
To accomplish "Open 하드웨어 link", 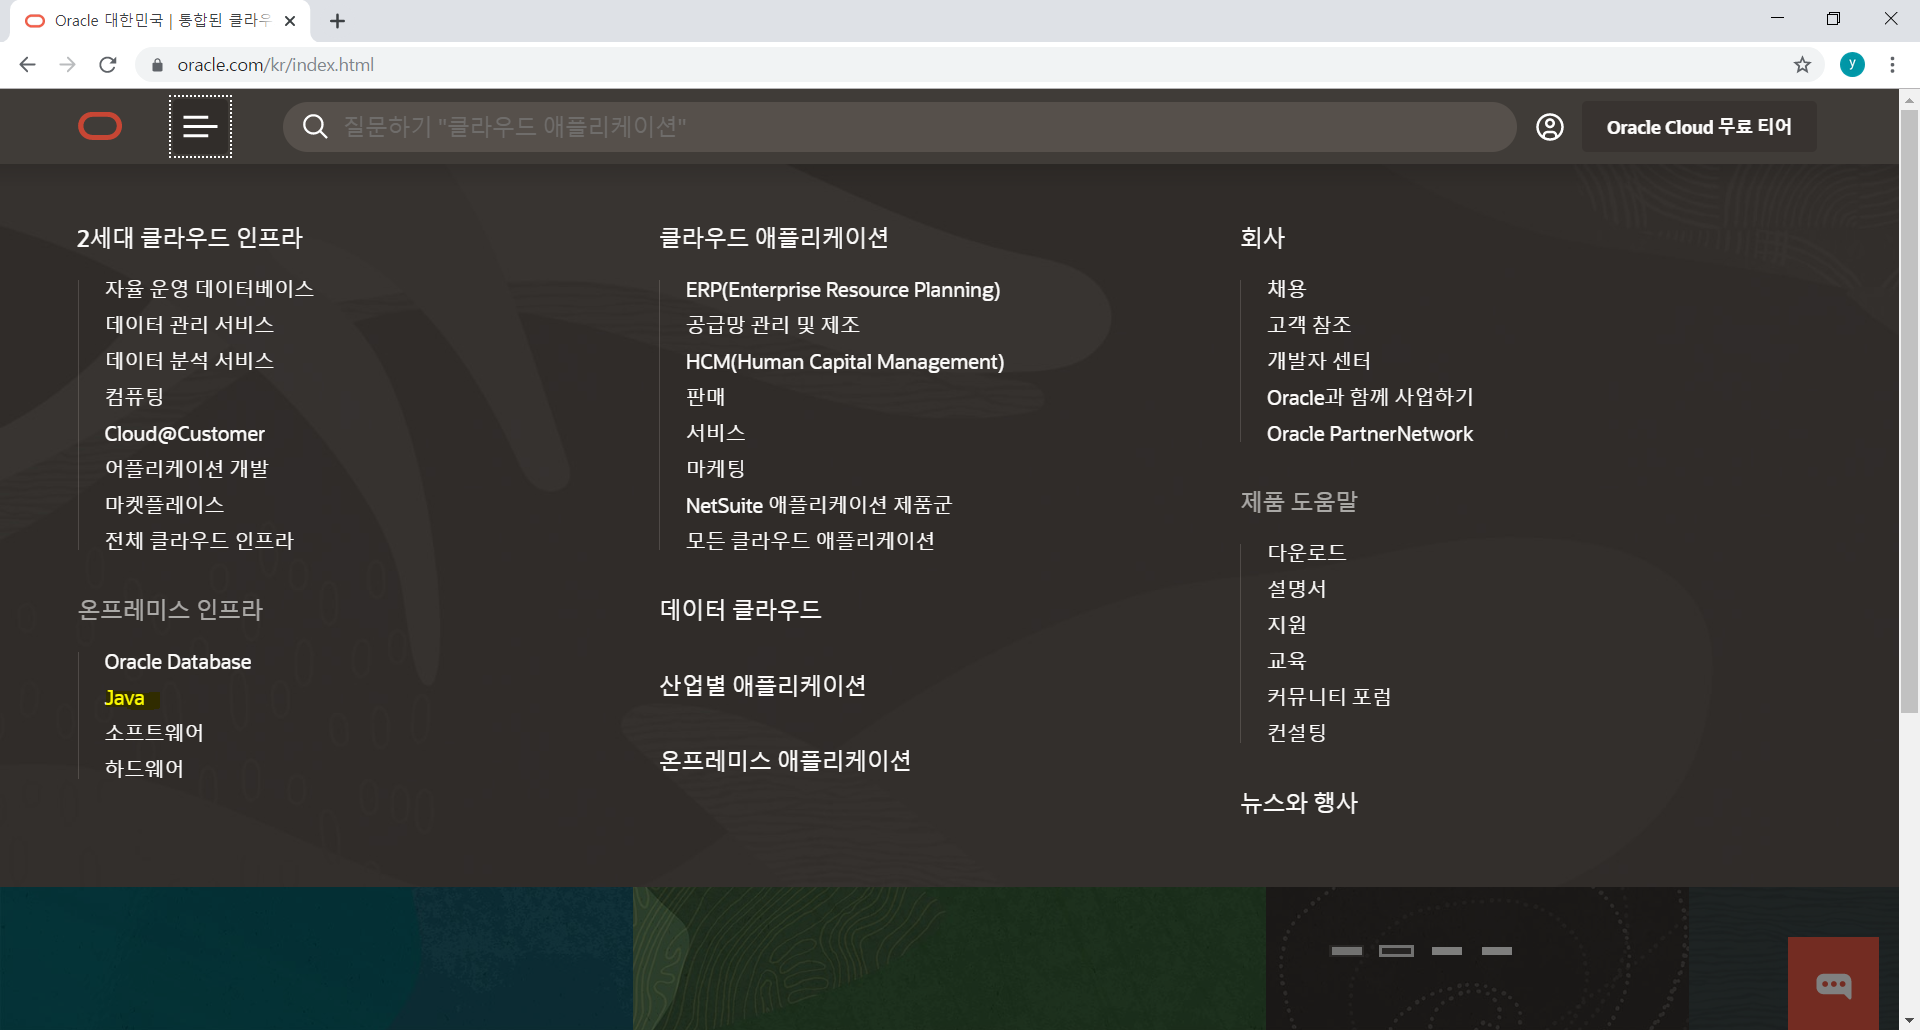I will point(144,769).
